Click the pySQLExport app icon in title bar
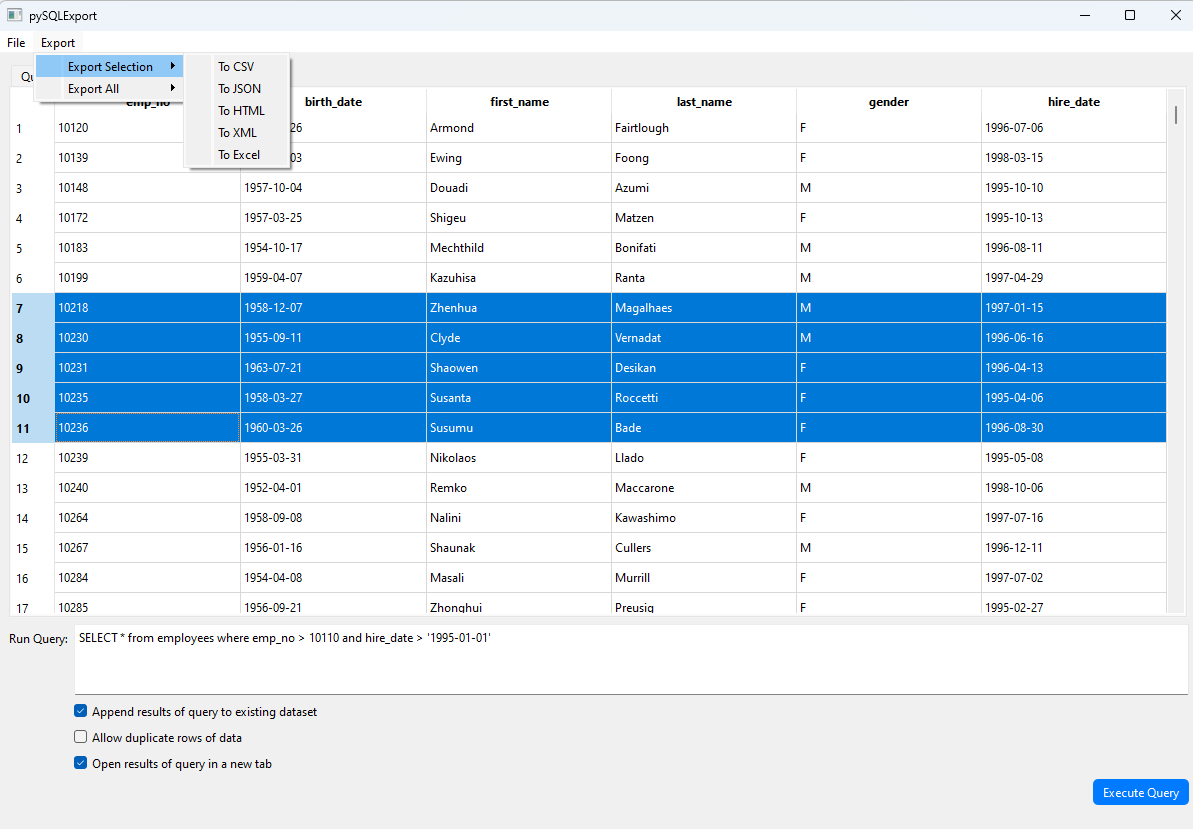This screenshot has width=1193, height=829. 14,15
